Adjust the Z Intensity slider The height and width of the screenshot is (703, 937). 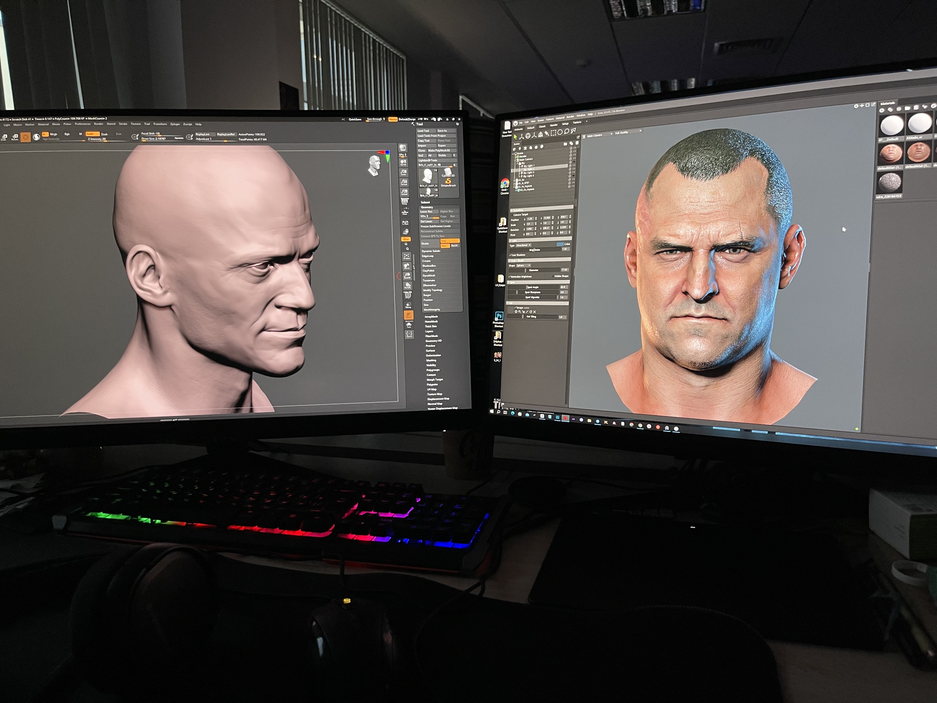coord(108,139)
